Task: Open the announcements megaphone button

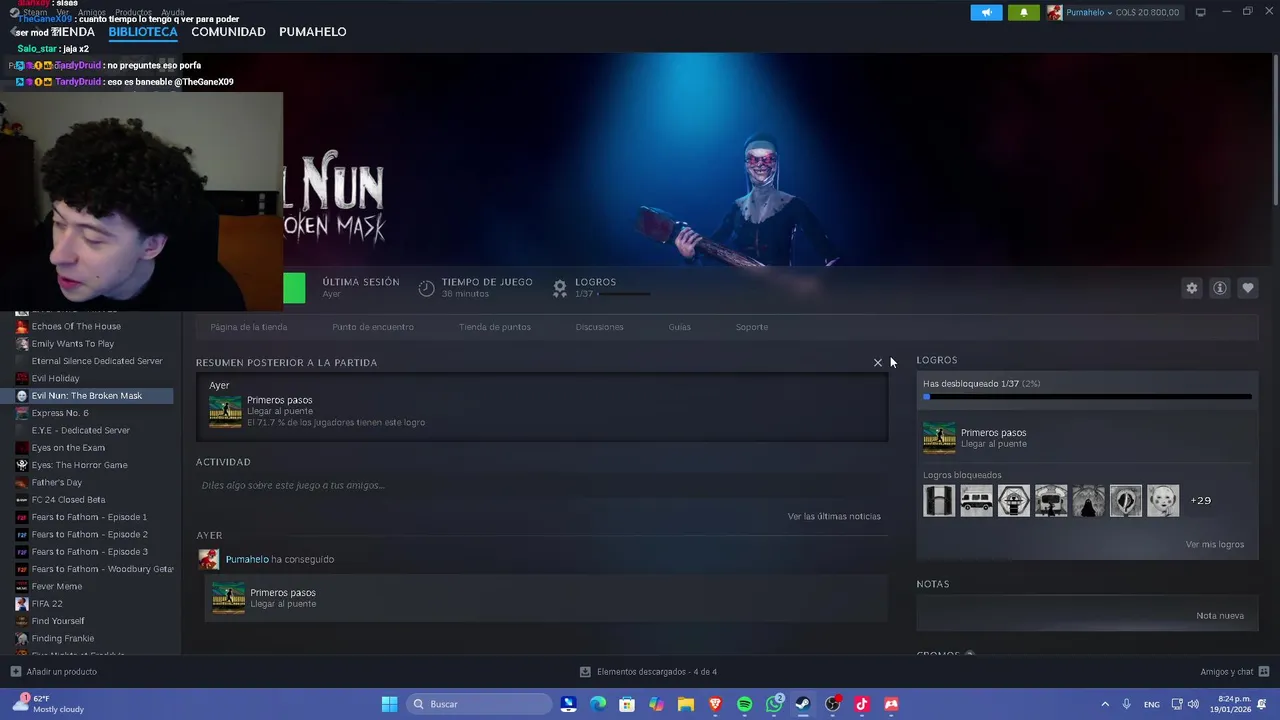Action: 986,12
